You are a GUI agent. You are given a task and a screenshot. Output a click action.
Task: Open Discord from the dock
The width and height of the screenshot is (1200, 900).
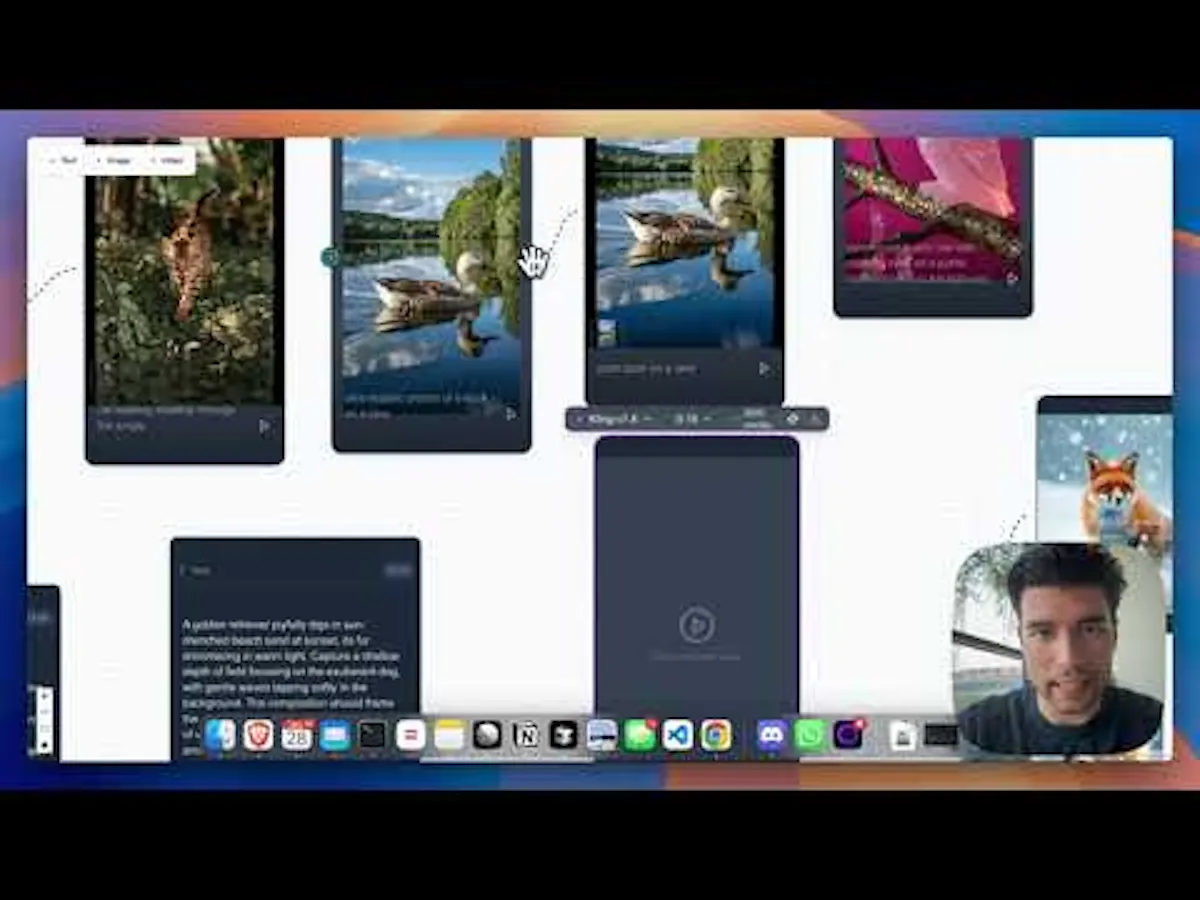(772, 735)
